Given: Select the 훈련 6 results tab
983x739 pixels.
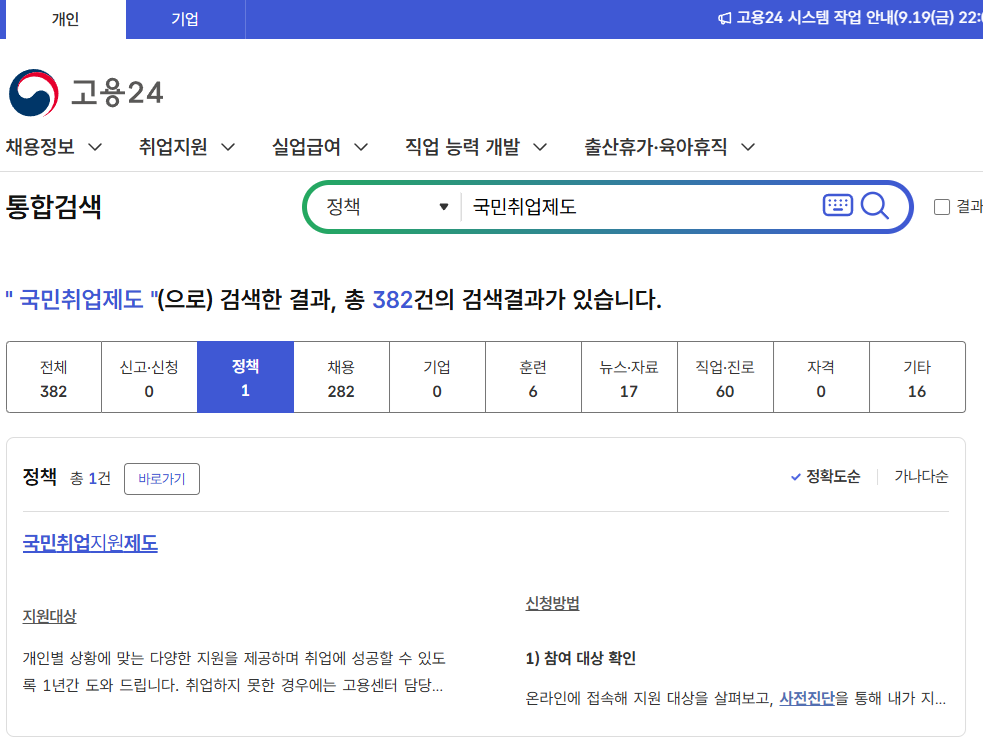Looking at the screenshot, I should pyautogui.click(x=533, y=377).
